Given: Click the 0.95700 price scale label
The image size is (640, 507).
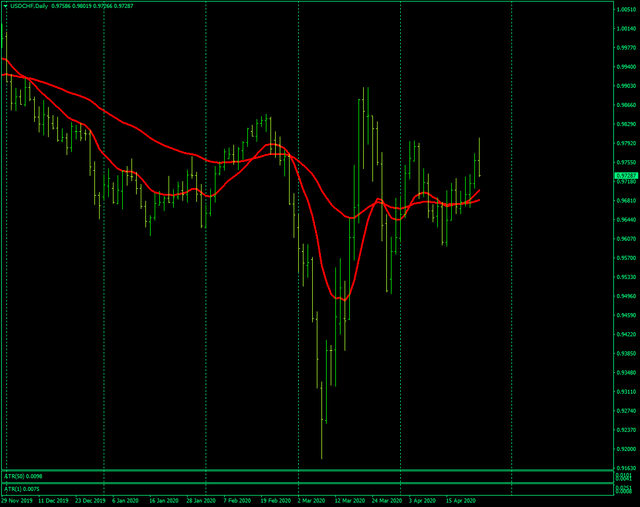Looking at the screenshot, I should pyautogui.click(x=627, y=258).
